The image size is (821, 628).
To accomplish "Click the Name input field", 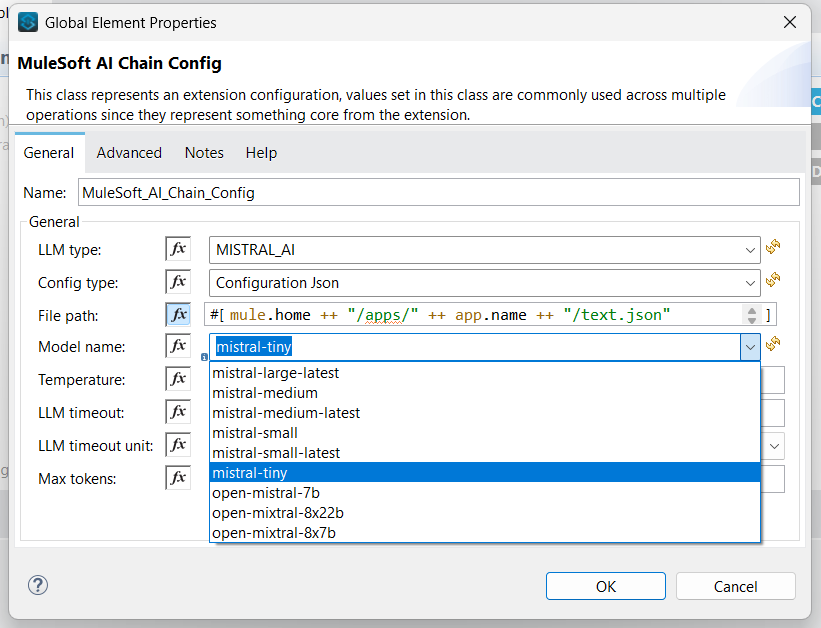I will tap(439, 192).
